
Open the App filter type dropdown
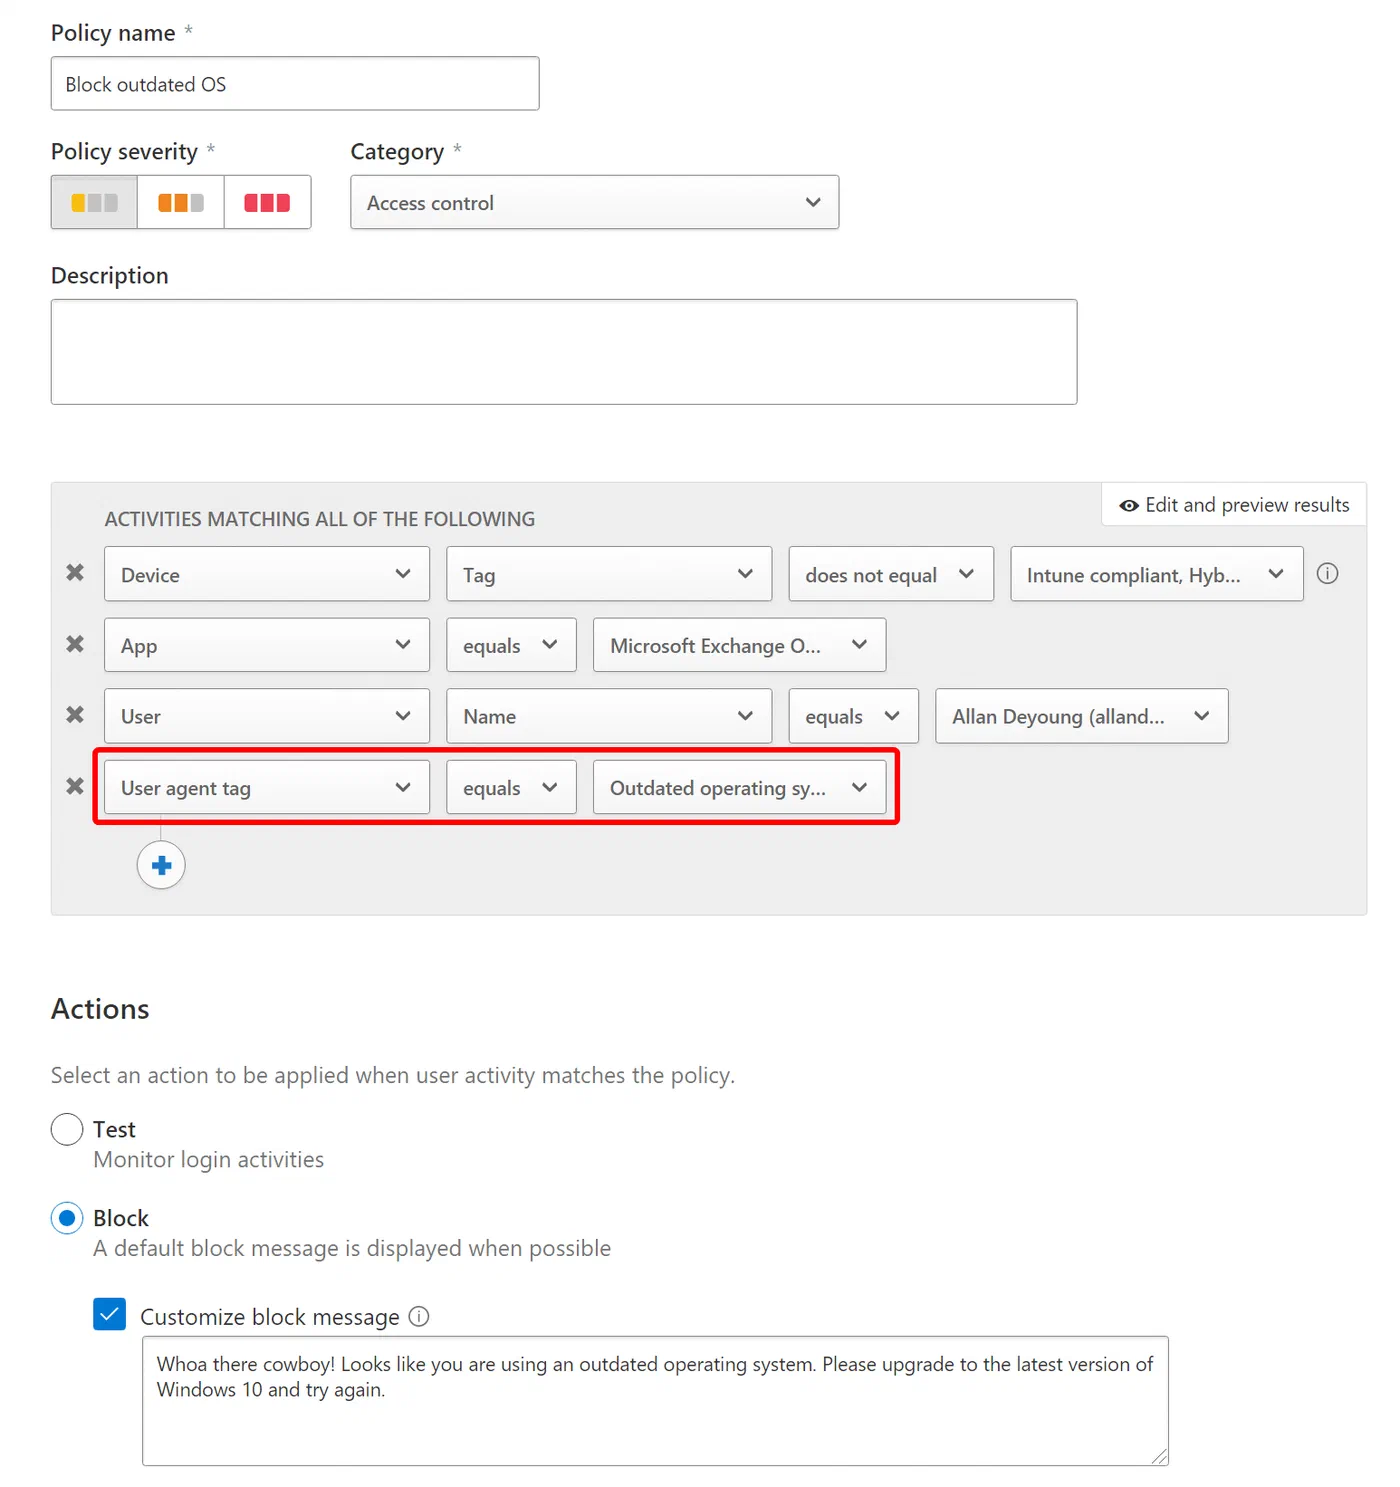click(x=267, y=645)
